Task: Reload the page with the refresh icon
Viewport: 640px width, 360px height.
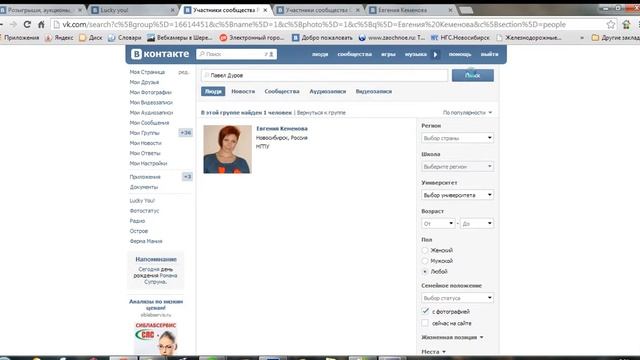Action: click(x=27, y=24)
